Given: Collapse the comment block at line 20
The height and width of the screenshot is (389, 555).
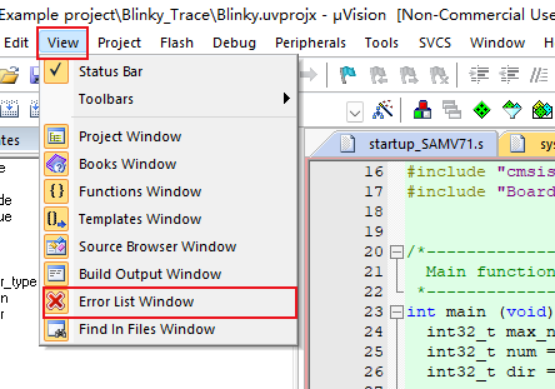Looking at the screenshot, I should [396, 252].
